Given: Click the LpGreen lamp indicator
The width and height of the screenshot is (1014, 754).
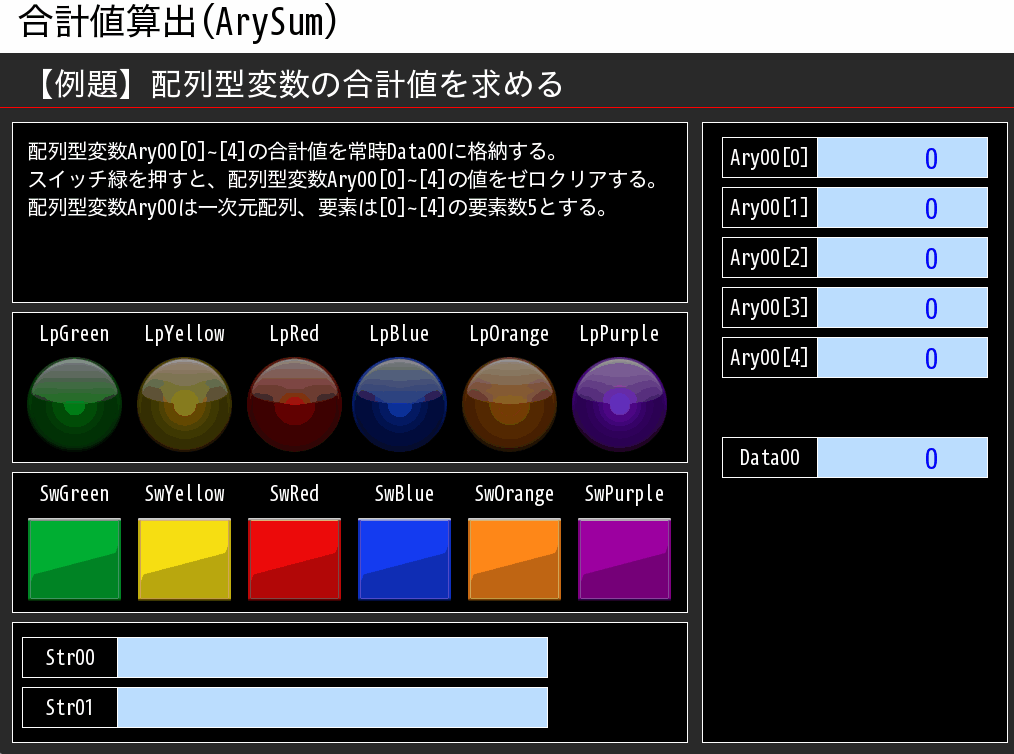Looking at the screenshot, I should (75, 403).
